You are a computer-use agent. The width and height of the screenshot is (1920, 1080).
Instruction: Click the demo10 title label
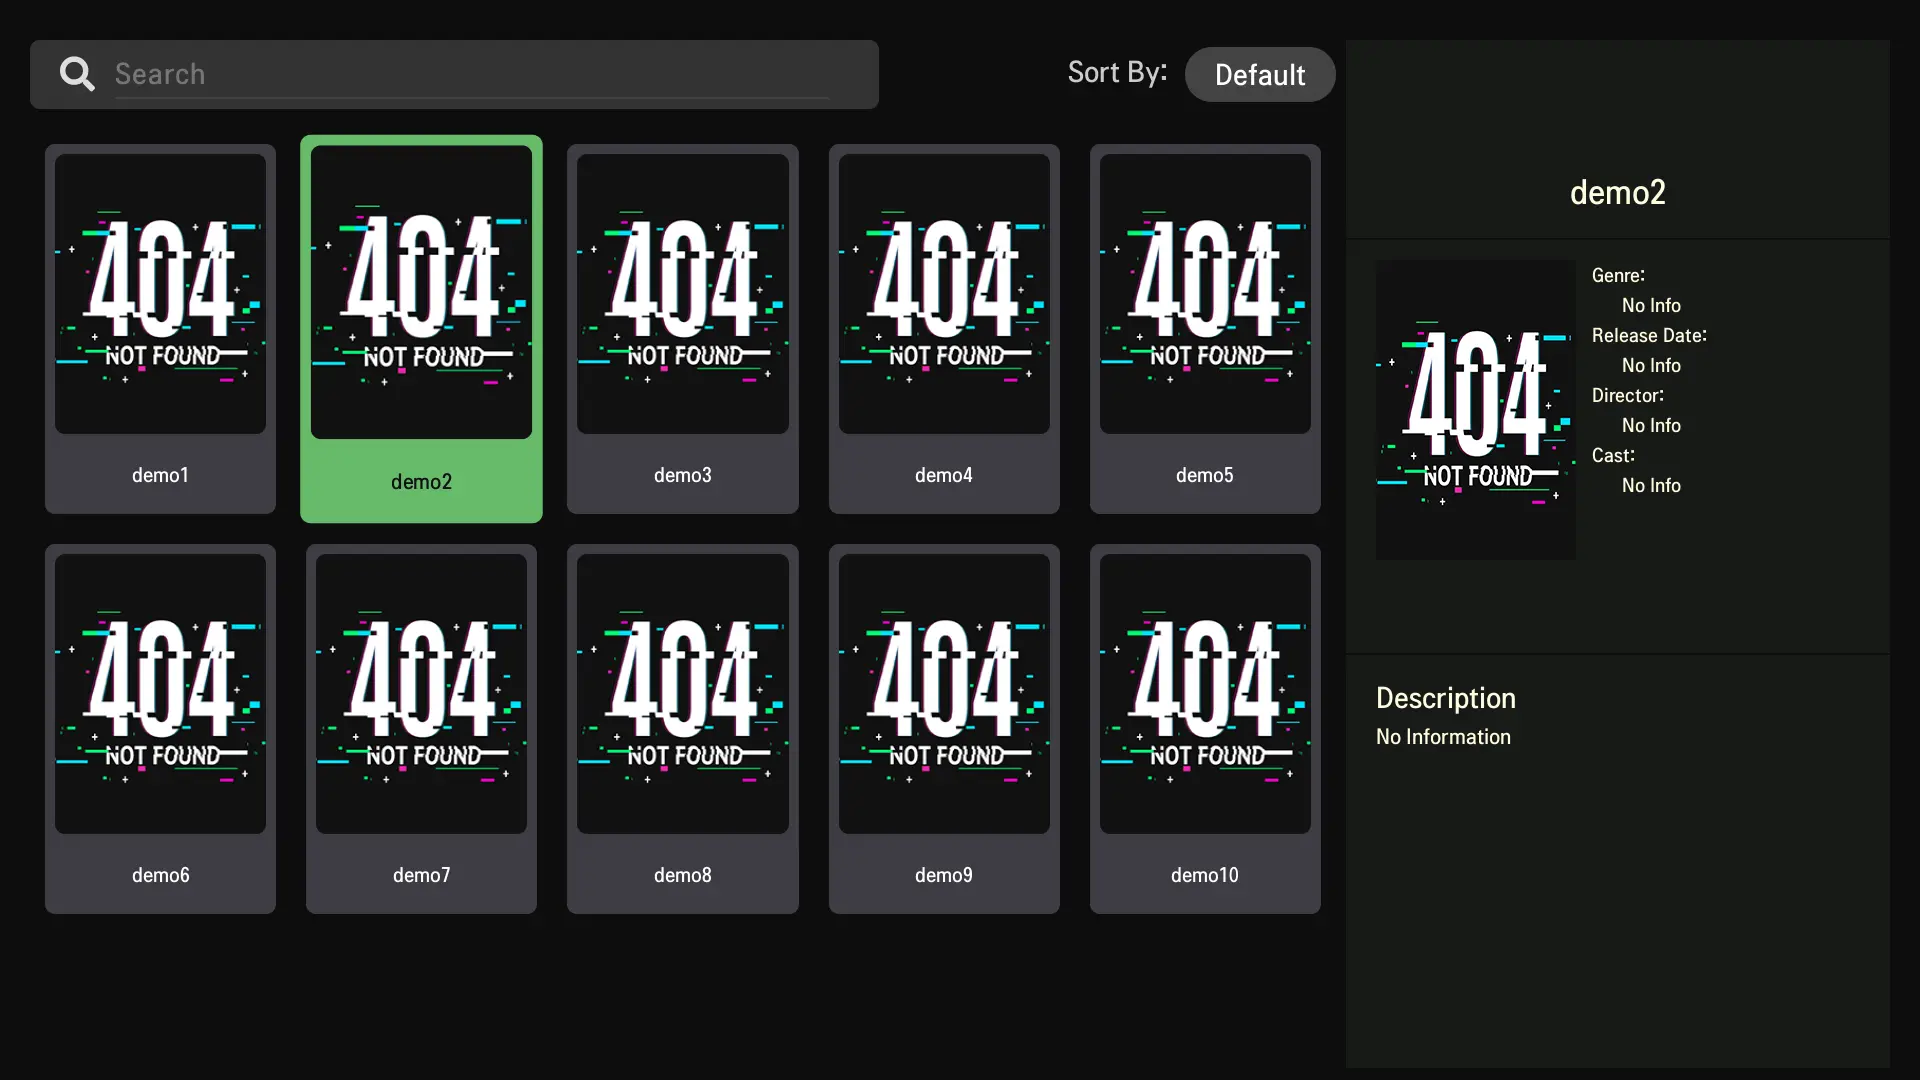(1204, 875)
